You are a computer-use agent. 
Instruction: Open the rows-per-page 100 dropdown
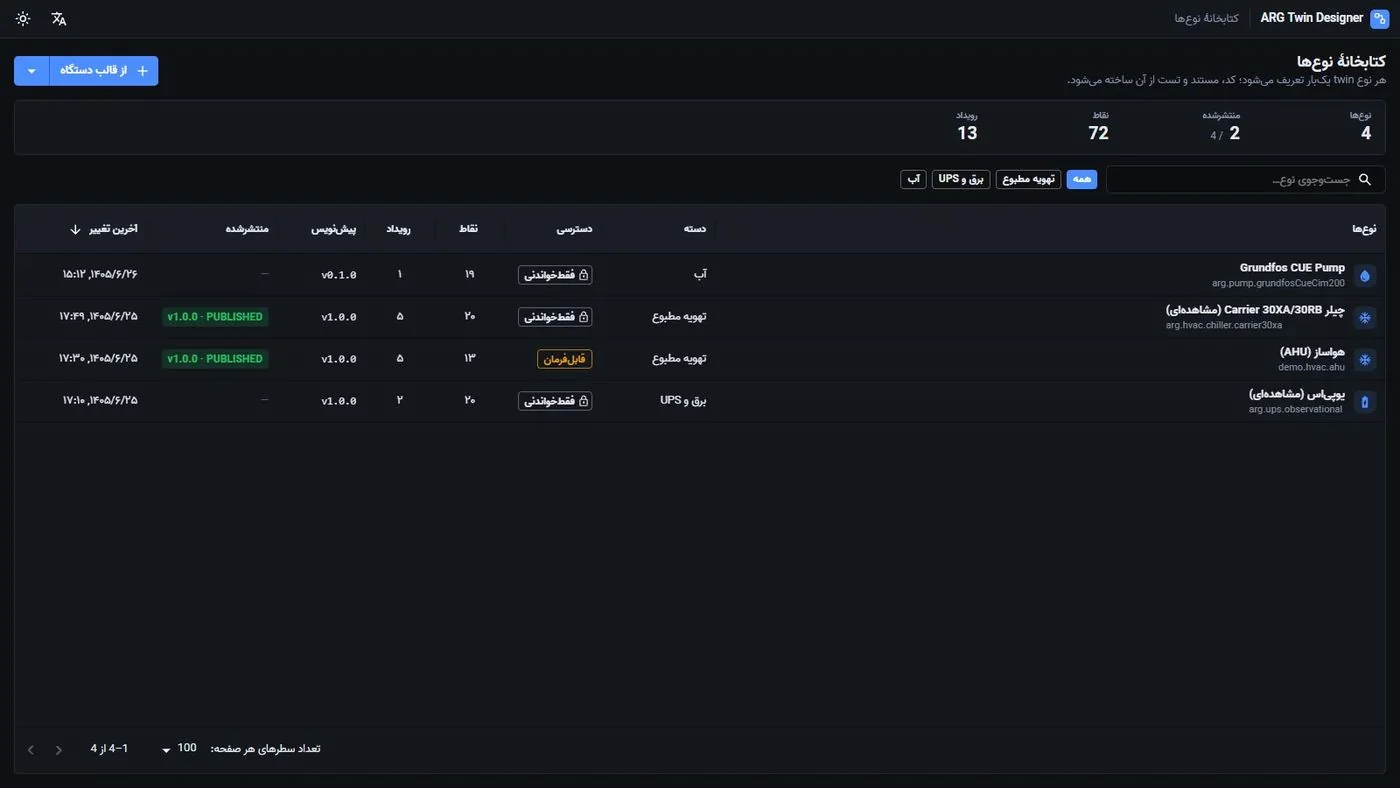coord(180,749)
